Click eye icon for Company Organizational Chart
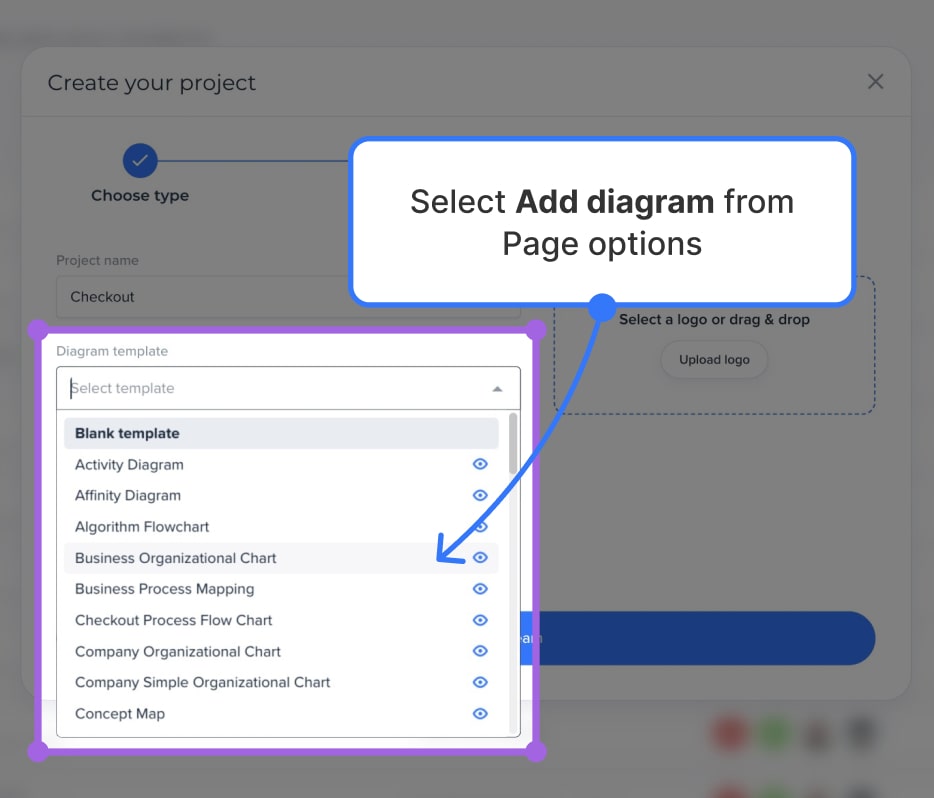Viewport: 934px width, 798px height. [480, 651]
